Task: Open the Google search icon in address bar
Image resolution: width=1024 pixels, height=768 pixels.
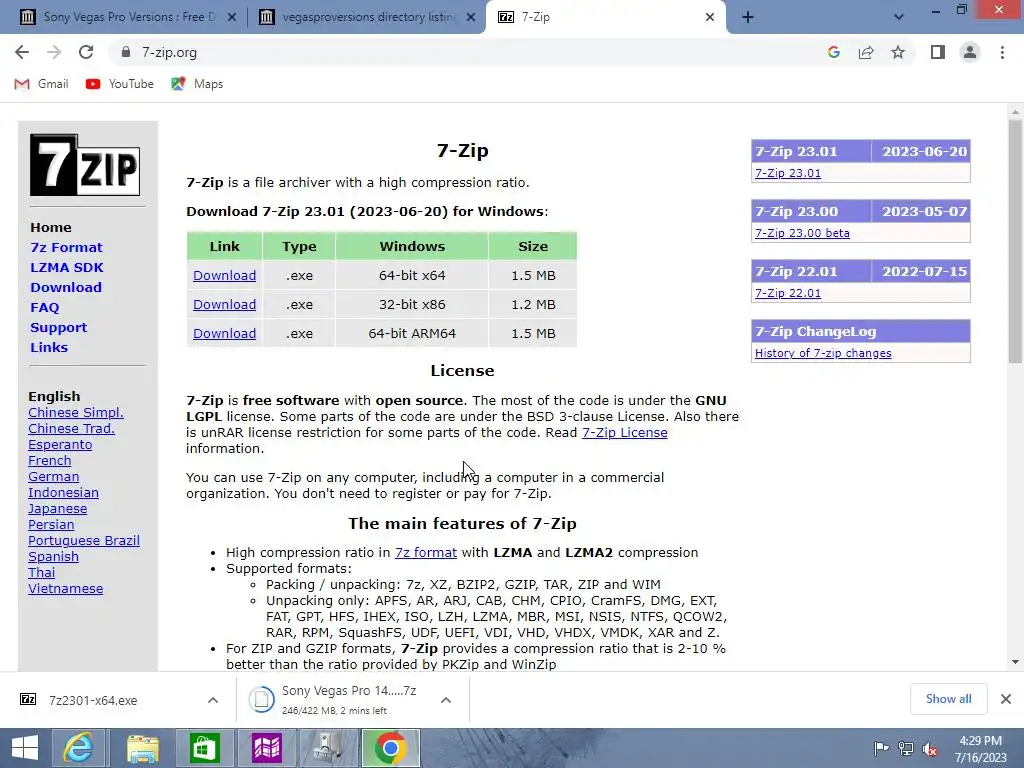Action: [x=833, y=52]
